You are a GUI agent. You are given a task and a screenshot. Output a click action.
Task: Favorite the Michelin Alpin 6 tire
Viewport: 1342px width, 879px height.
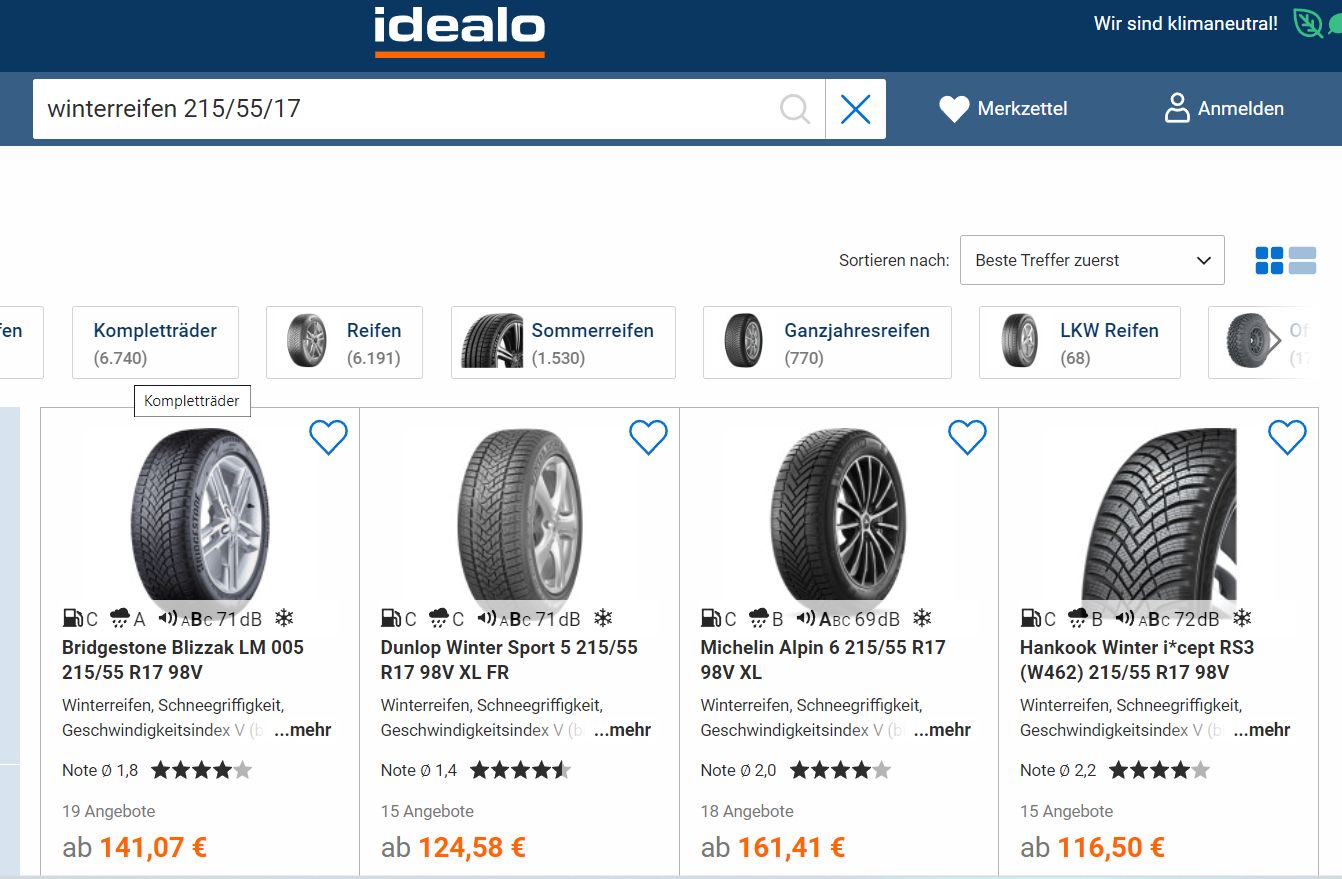pos(967,436)
